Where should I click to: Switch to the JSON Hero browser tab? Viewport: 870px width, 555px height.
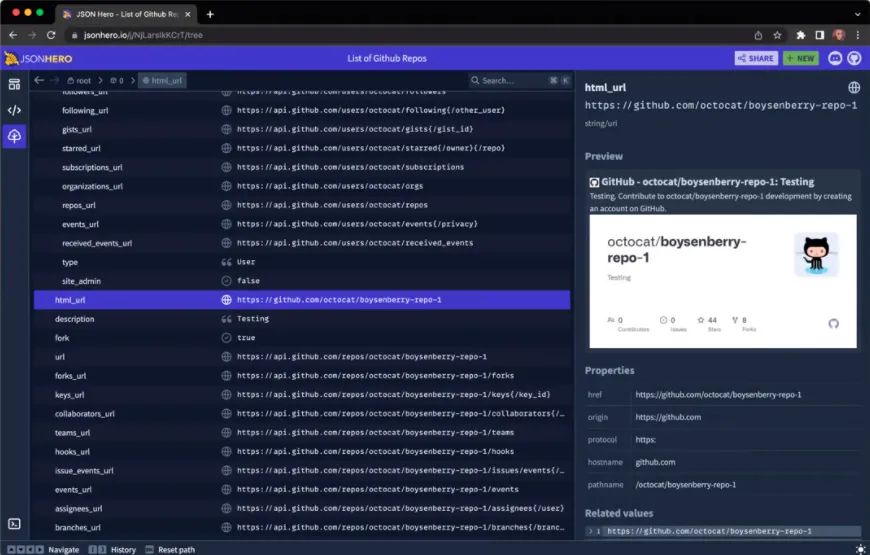(127, 14)
